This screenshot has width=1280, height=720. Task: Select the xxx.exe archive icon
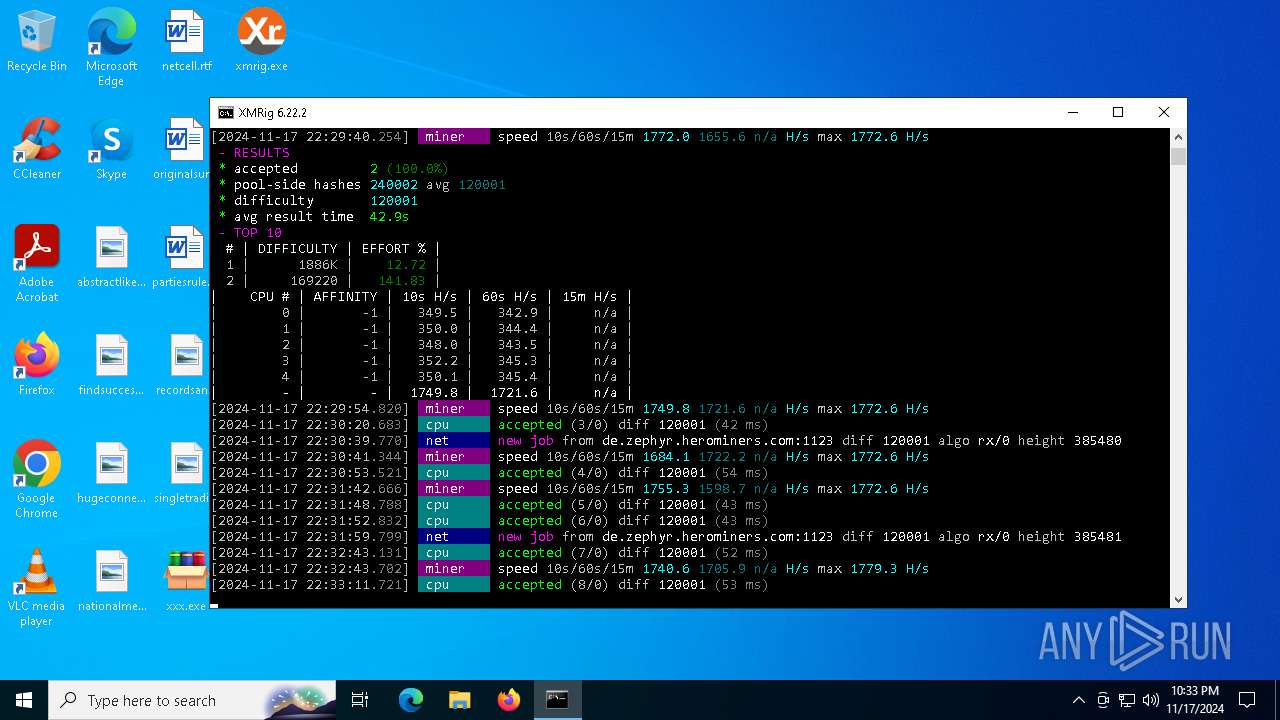click(186, 582)
